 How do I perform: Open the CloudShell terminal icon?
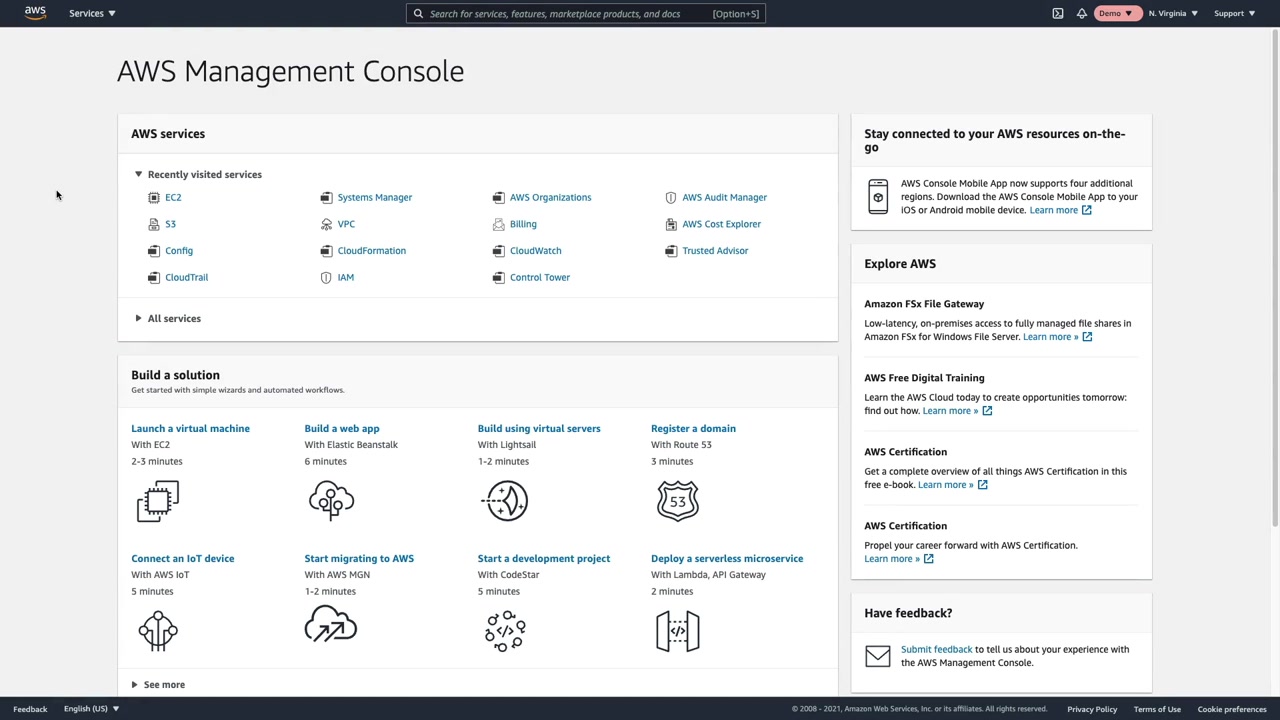coord(1058,13)
